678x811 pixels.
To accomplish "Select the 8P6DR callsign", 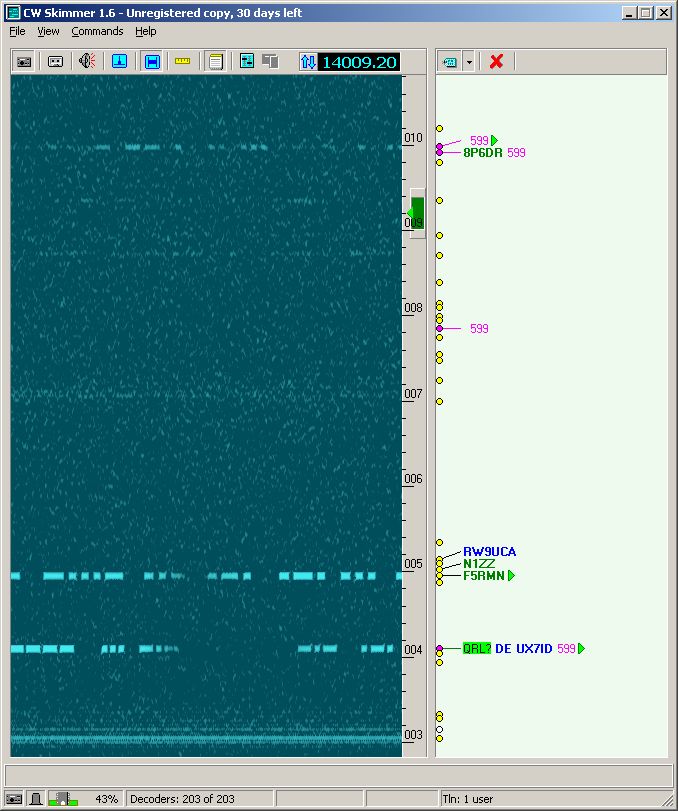I will pos(483,153).
